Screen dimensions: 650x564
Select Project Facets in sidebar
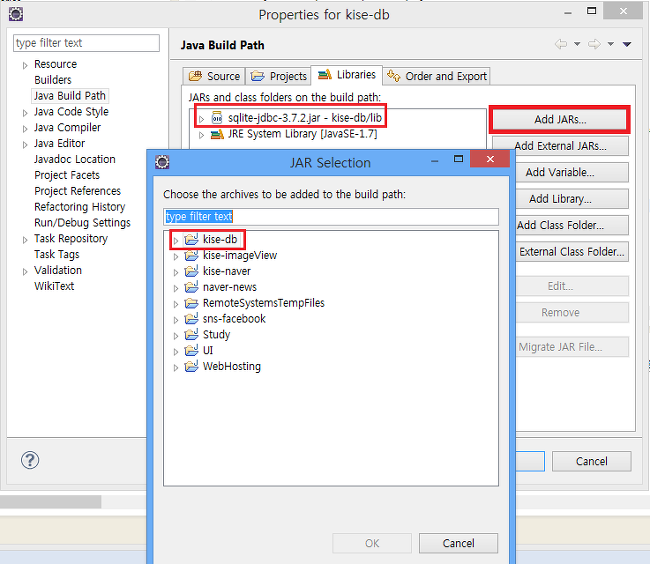67,175
